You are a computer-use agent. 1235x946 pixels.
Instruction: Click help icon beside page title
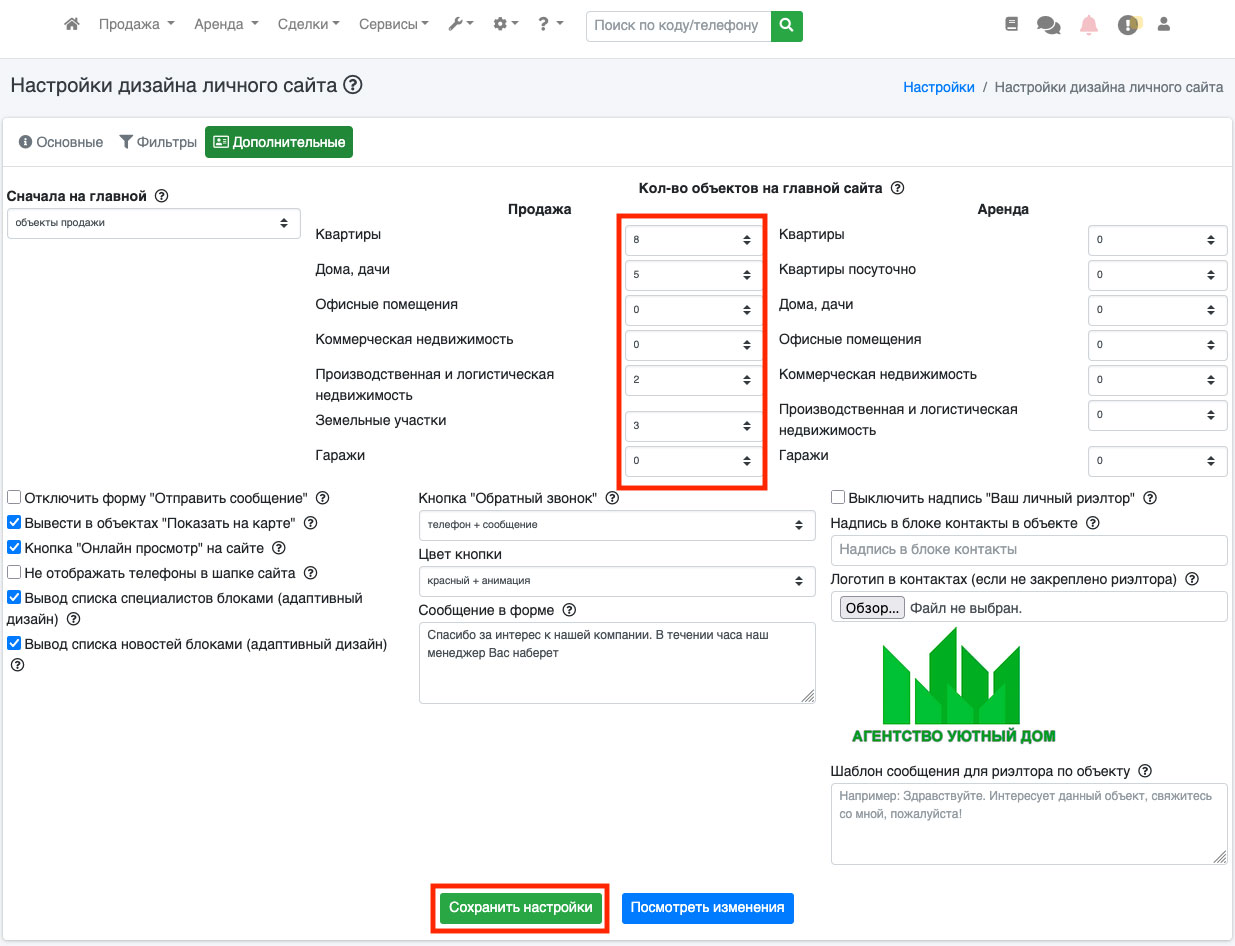click(x=352, y=85)
